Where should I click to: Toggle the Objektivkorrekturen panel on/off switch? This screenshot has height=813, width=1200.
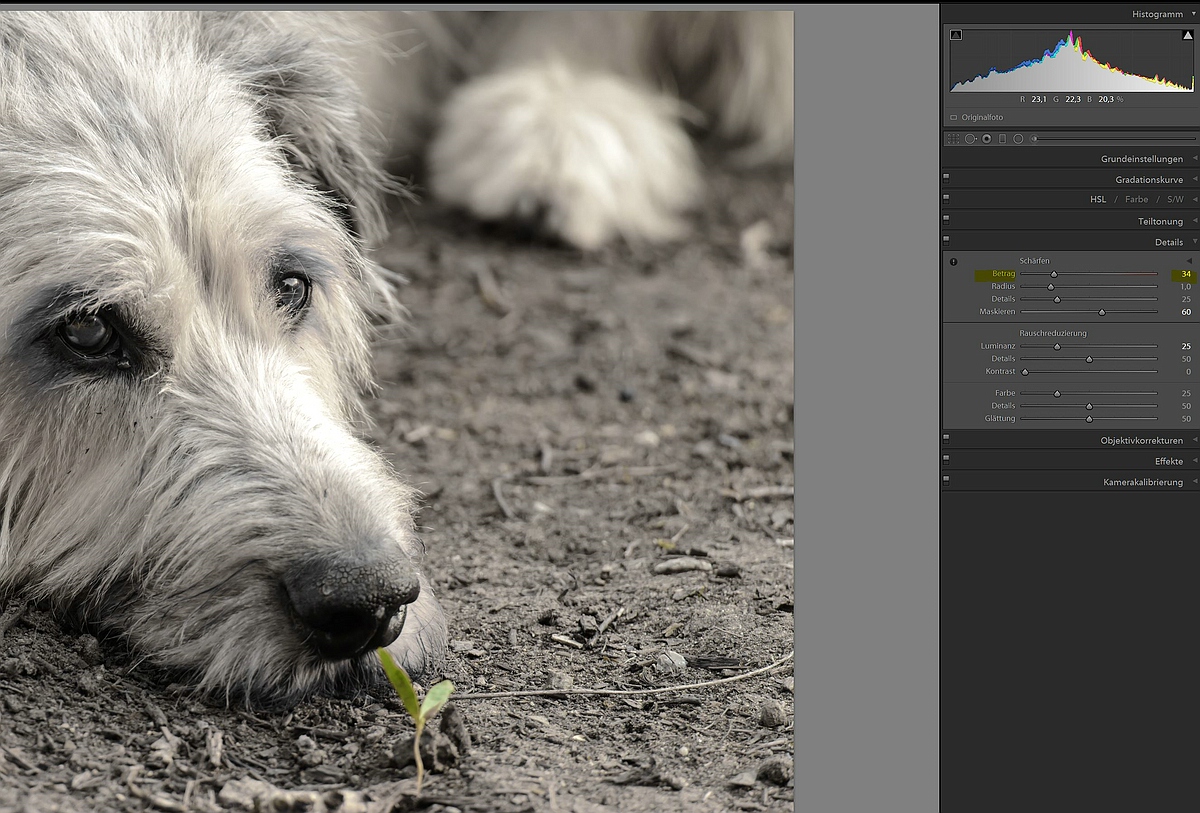coord(946,437)
